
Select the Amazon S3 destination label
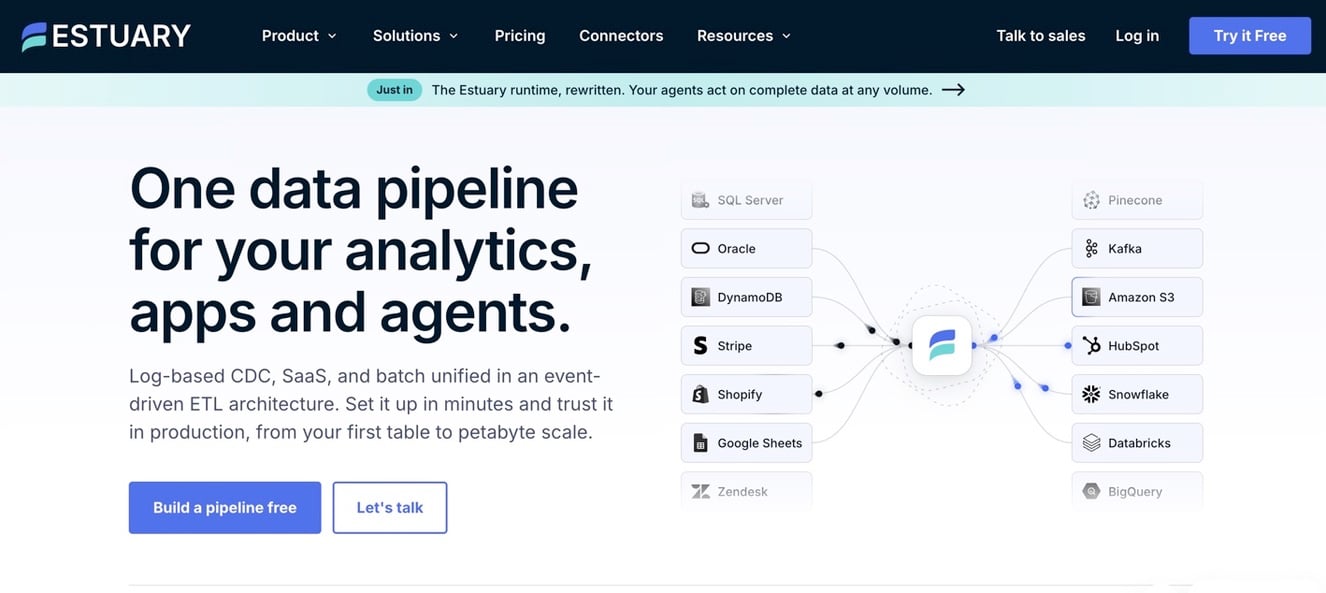tap(1141, 297)
